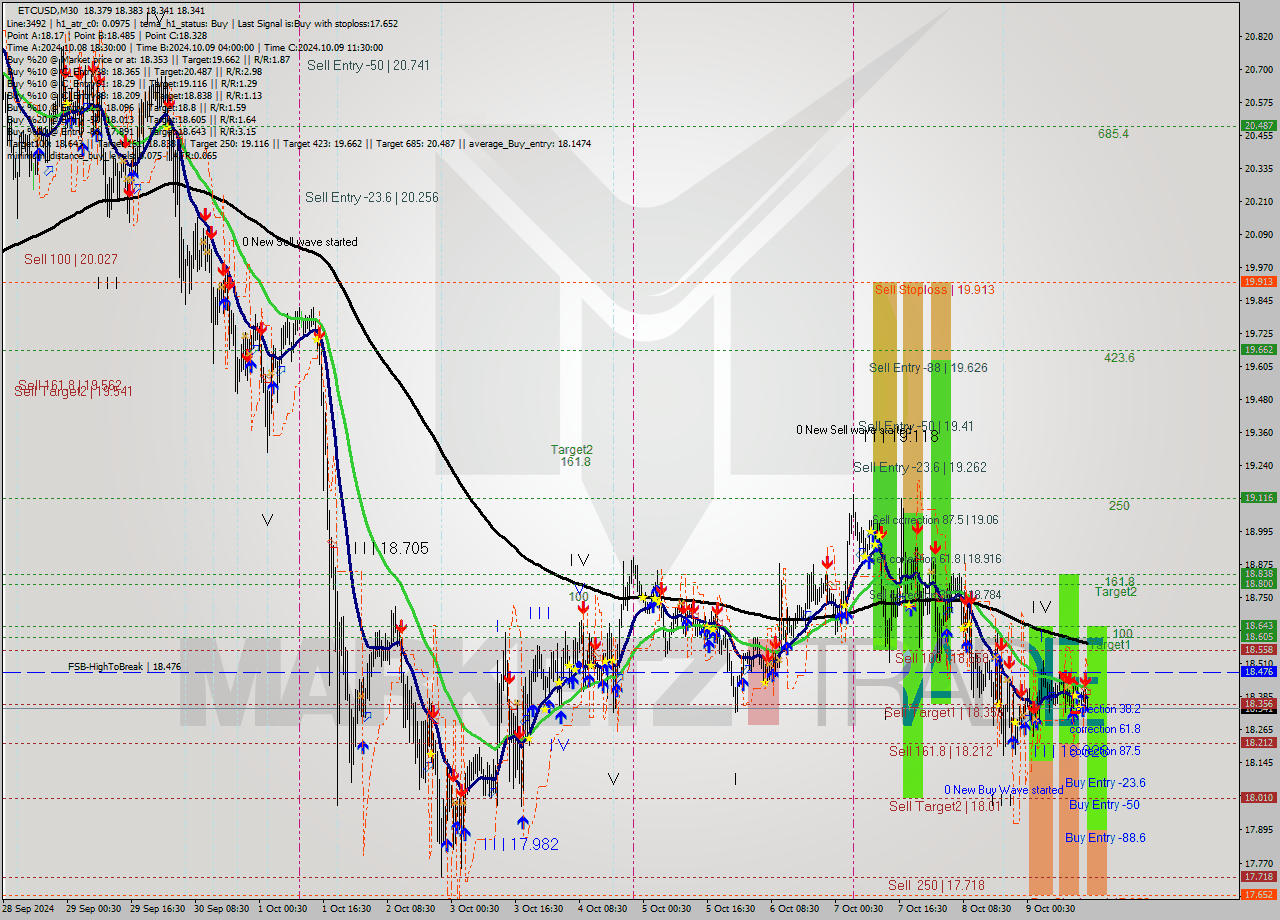Click the 'Sell 100 | 20.027' label

(x=71, y=259)
